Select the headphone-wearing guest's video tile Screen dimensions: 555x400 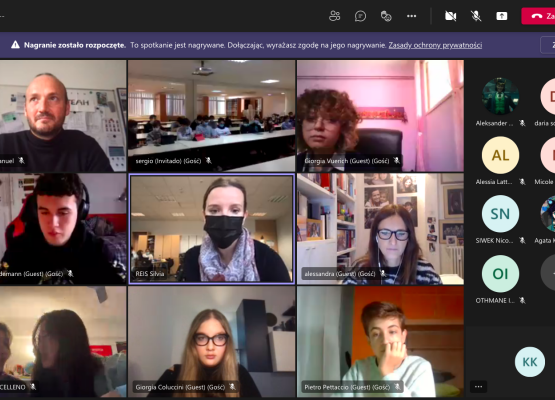pos(63,229)
